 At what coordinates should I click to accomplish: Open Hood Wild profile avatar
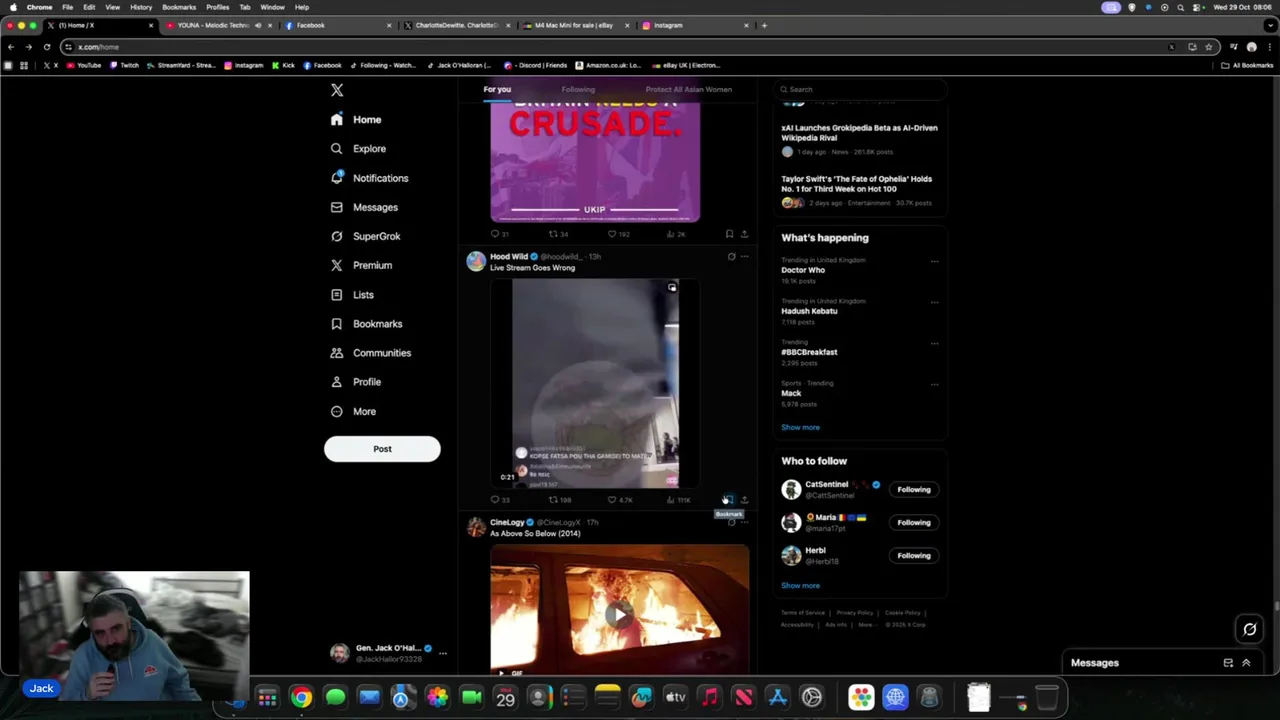[x=476, y=262]
